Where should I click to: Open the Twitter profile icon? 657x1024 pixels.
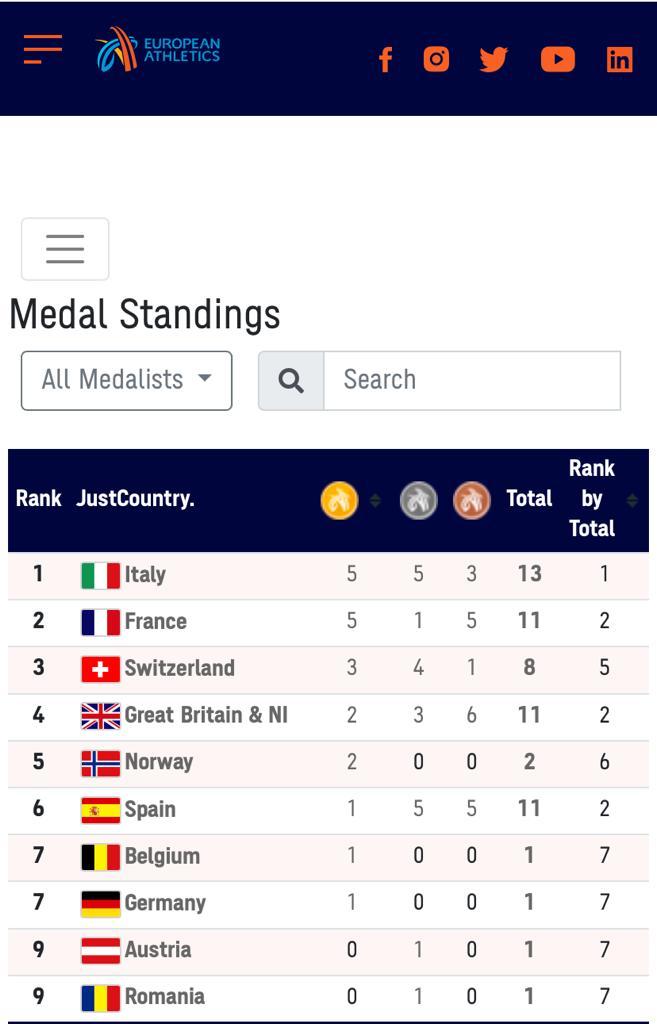(493, 60)
